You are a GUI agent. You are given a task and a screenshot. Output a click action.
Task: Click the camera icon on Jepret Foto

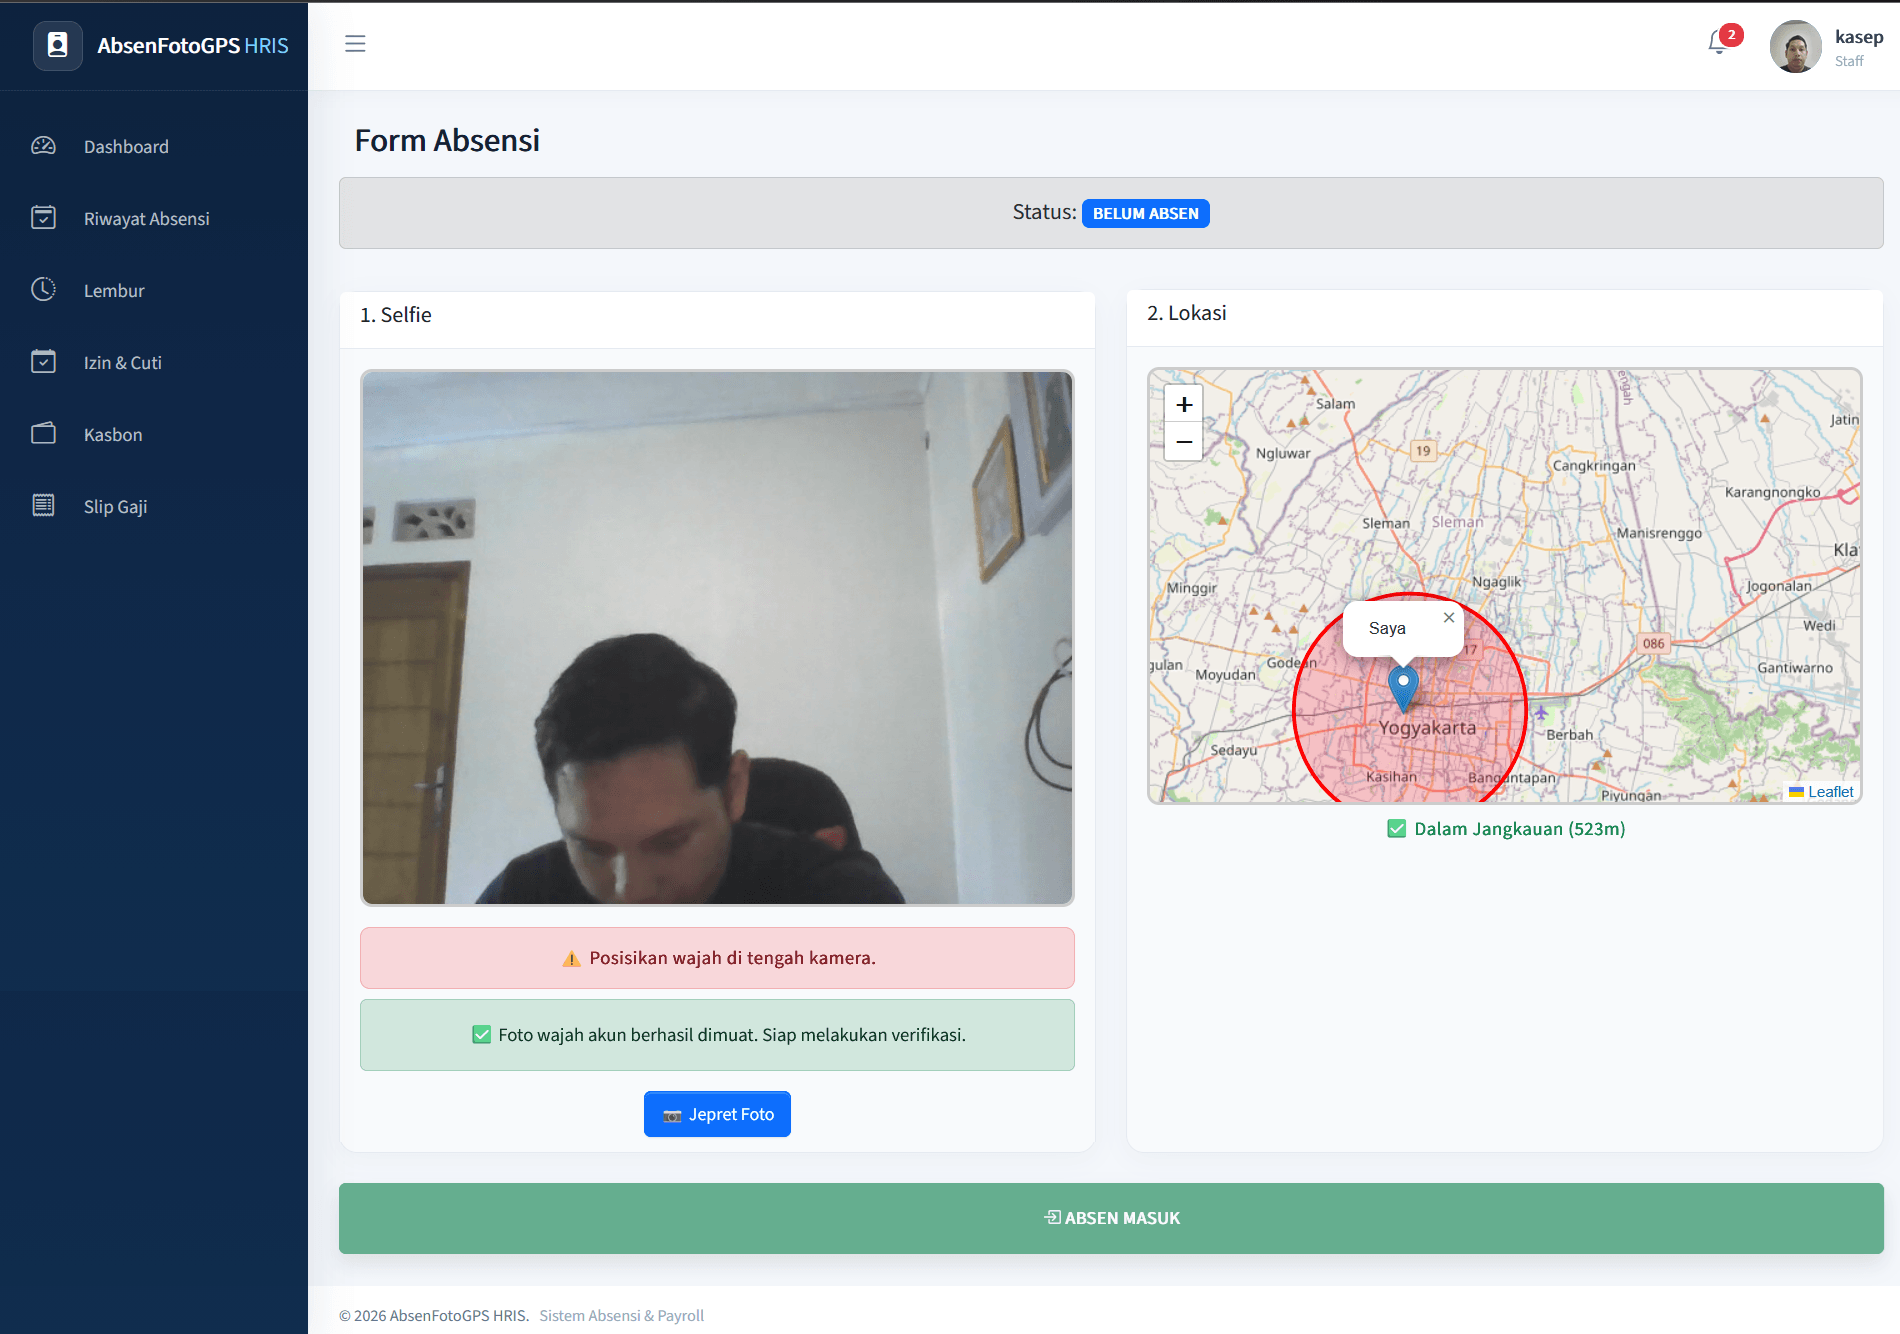coord(672,1115)
